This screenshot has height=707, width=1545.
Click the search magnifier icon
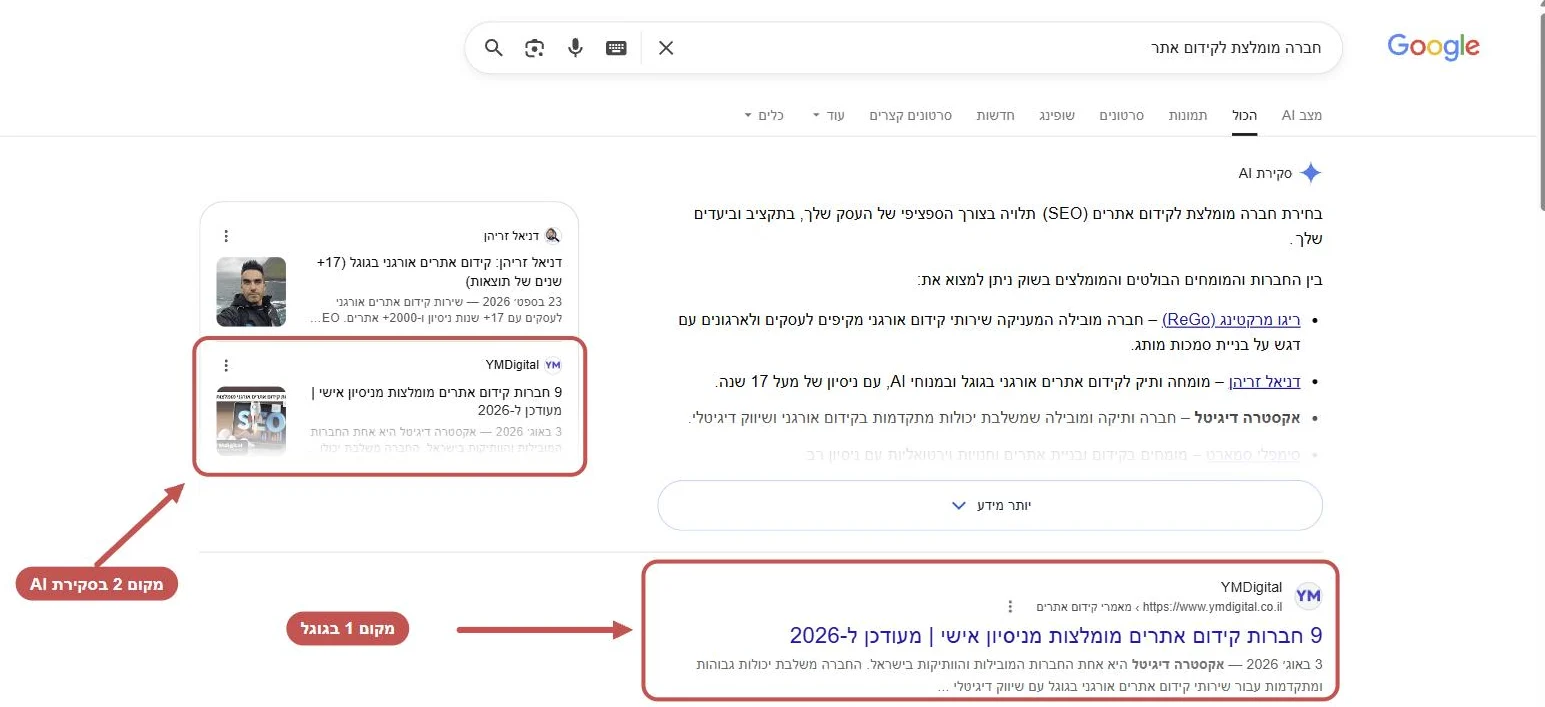(494, 48)
